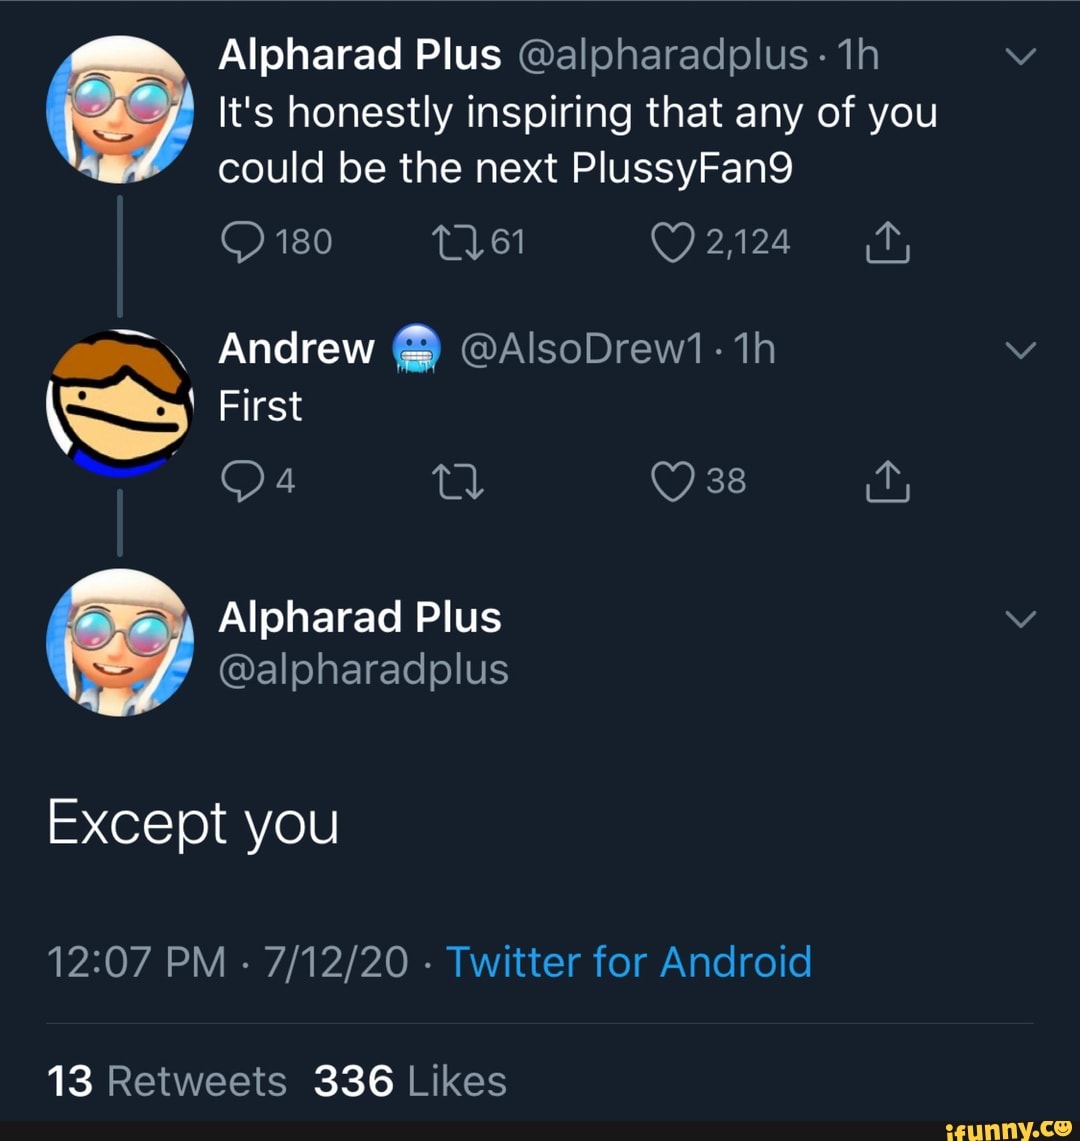
Task: Toggle the like showing 38 on Andrew's reply
Action: coord(671,480)
